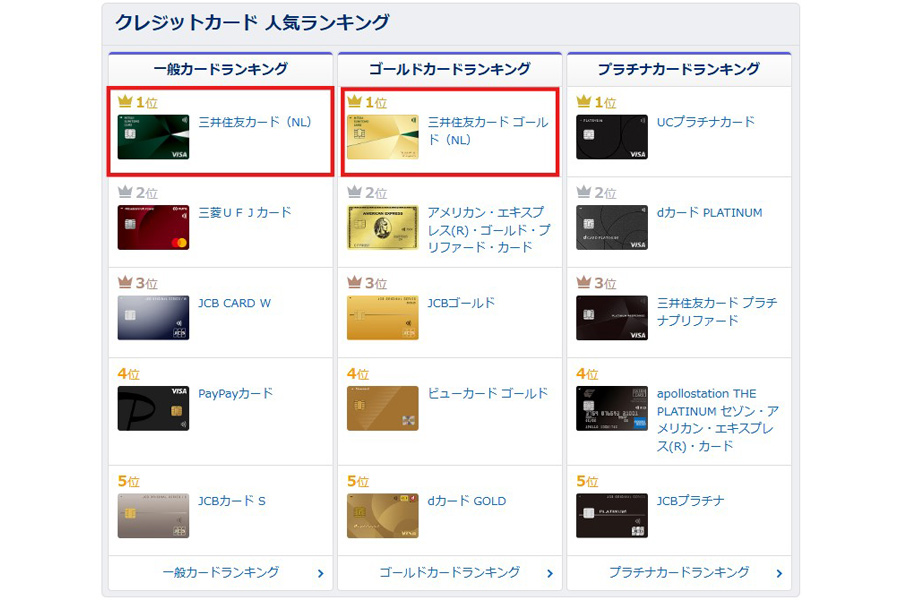Click the UCプラチナカード card image
Image resolution: width=900 pixels, height=600 pixels.
[612, 137]
